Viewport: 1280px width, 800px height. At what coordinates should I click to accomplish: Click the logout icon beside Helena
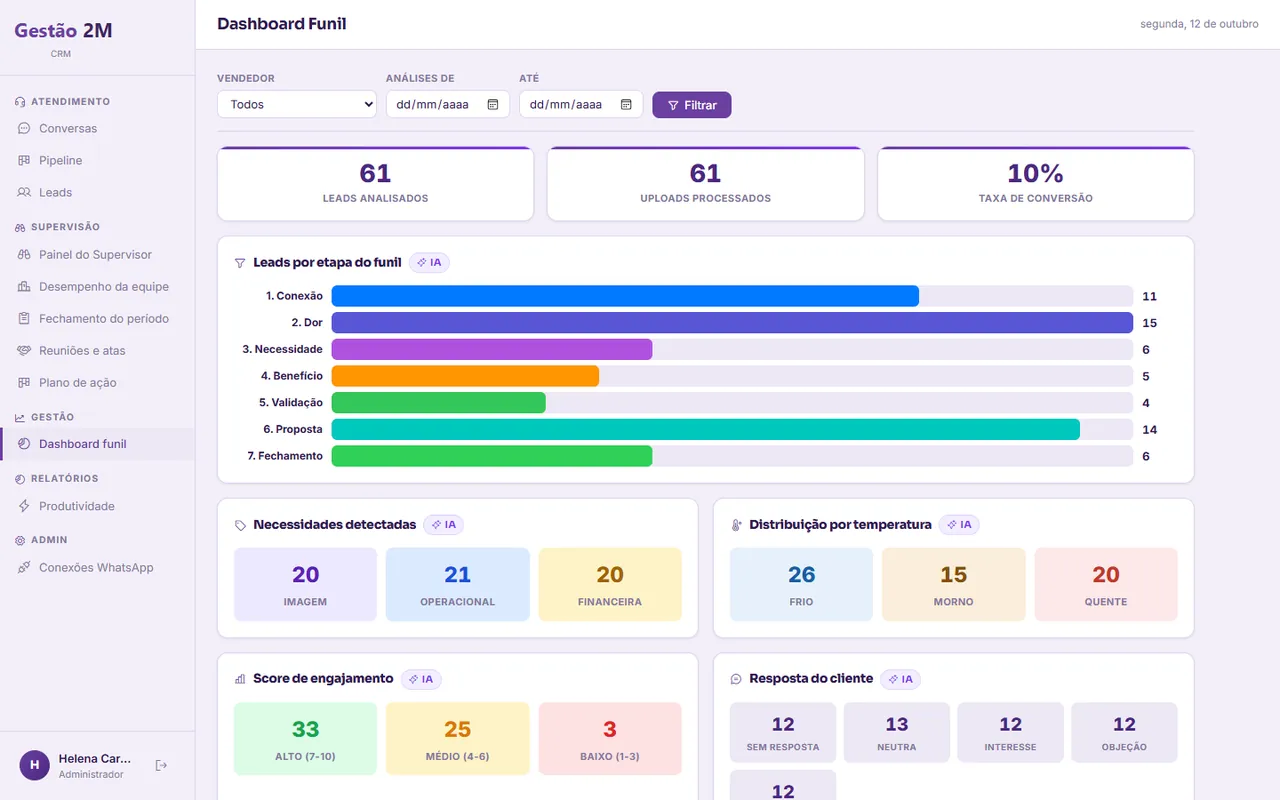click(x=162, y=765)
